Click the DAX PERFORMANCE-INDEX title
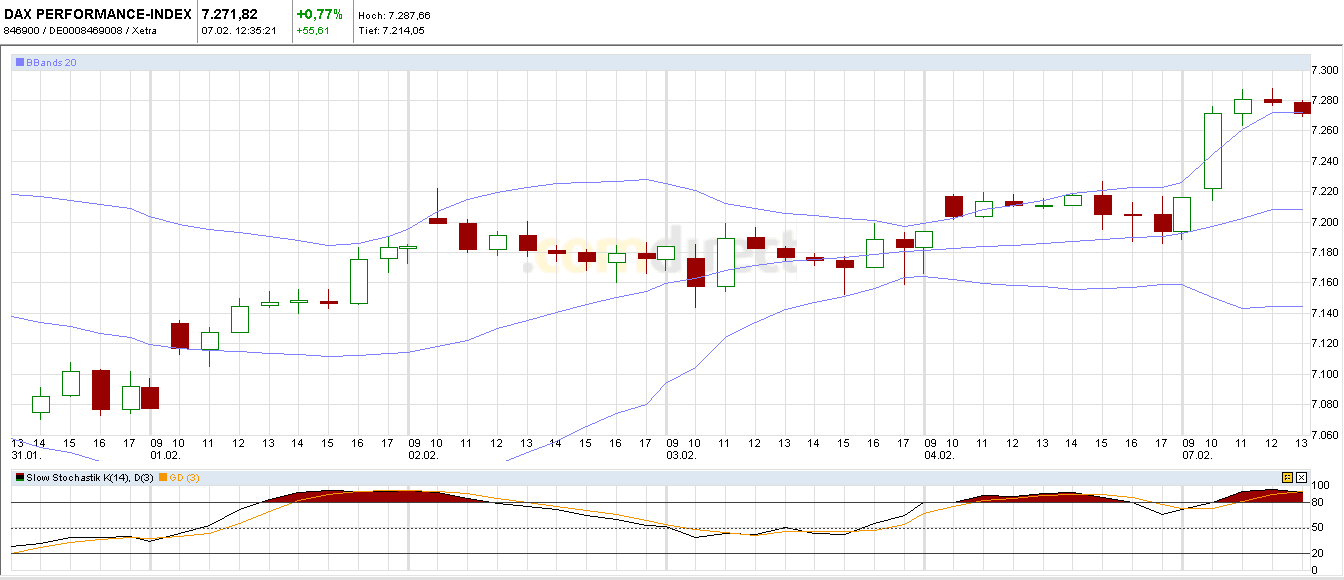 [x=98, y=14]
